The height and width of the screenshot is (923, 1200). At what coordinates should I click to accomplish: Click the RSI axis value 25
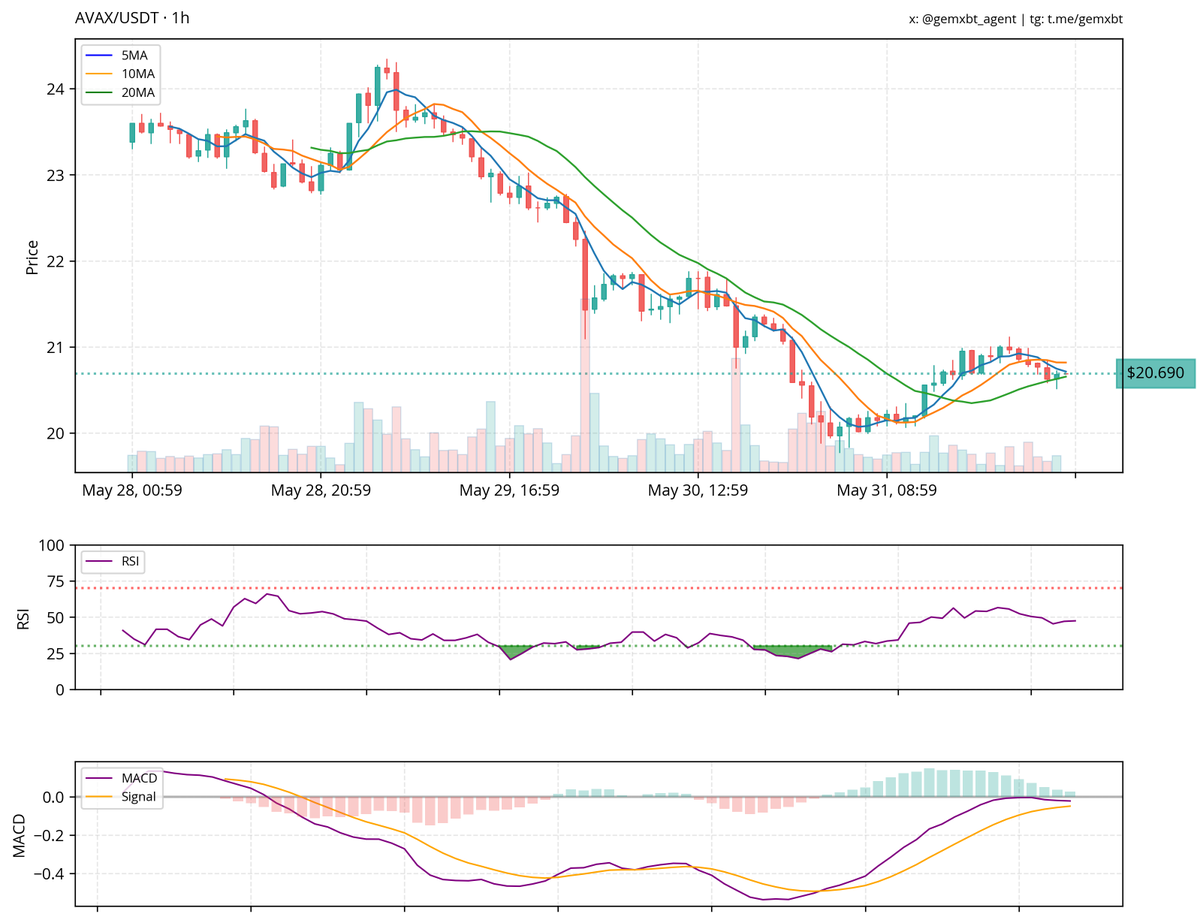(x=55, y=654)
